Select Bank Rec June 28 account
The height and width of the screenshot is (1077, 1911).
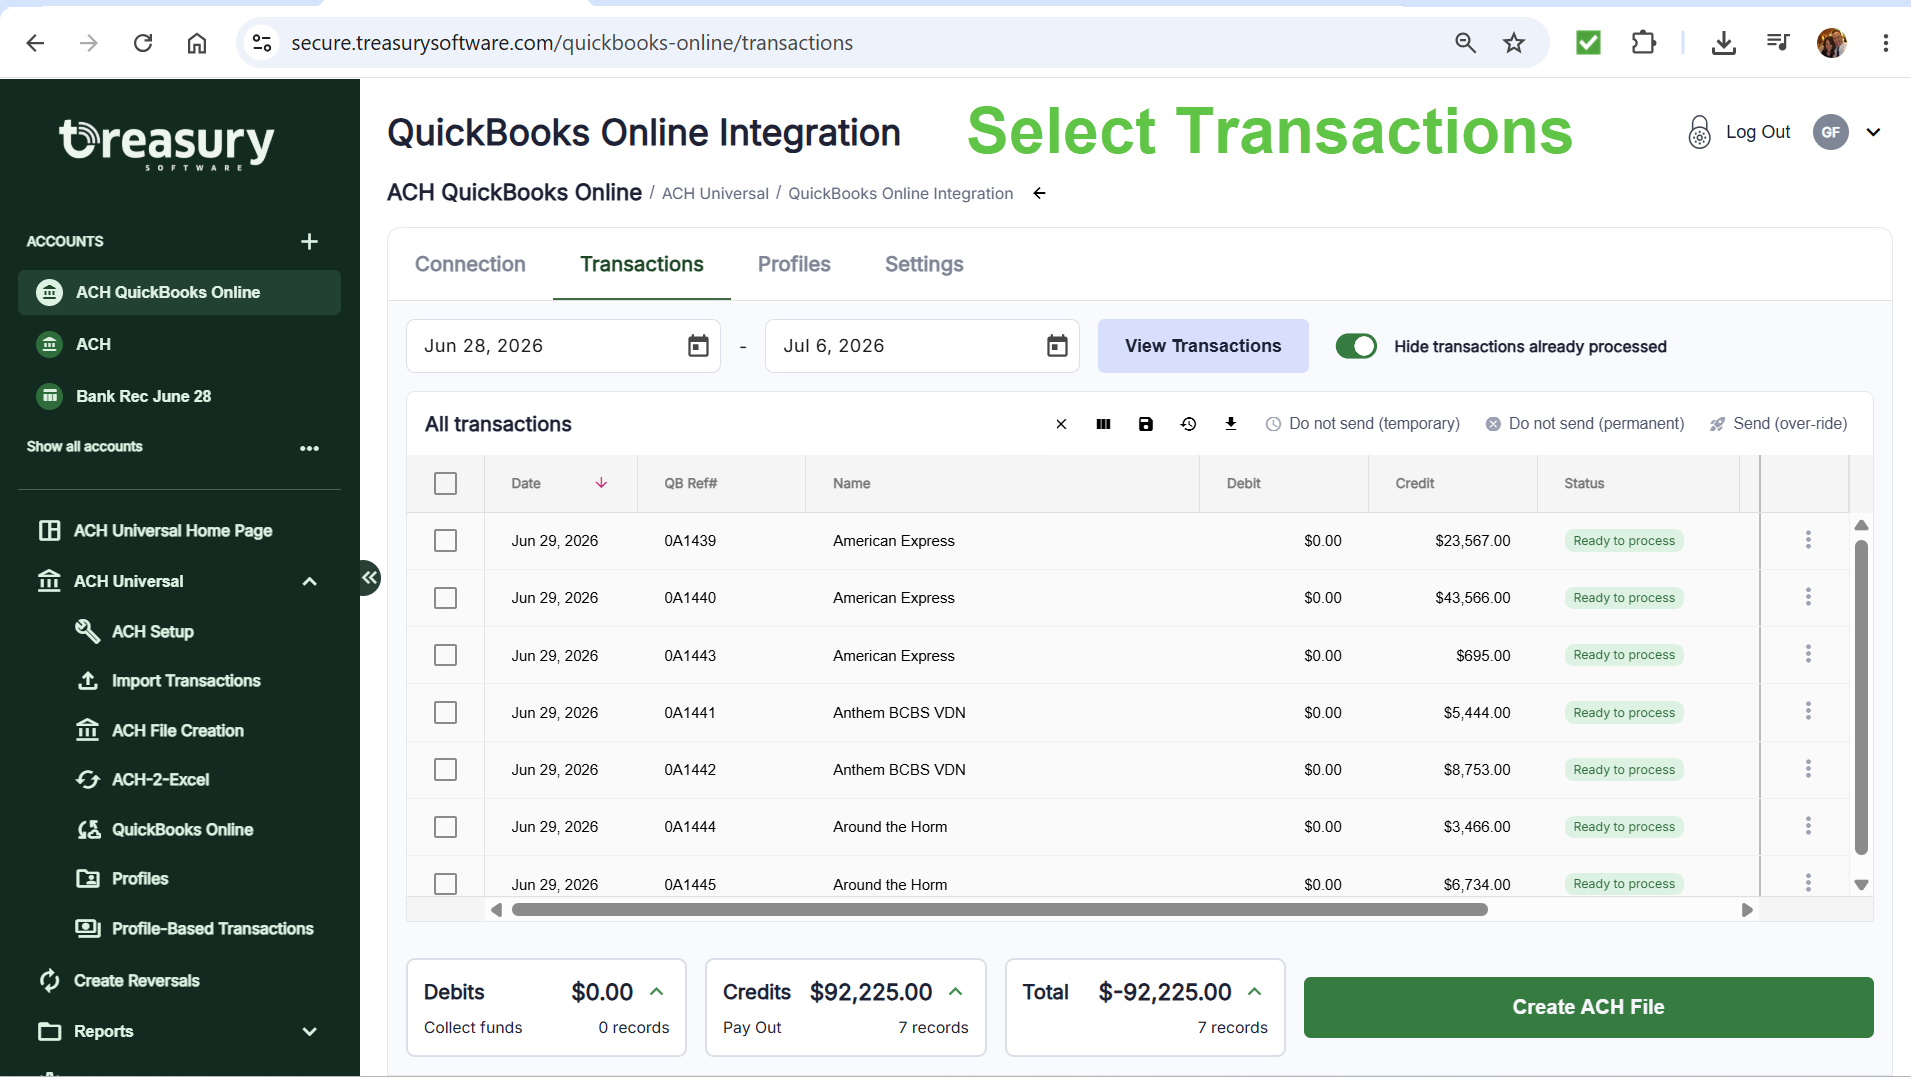pos(179,396)
